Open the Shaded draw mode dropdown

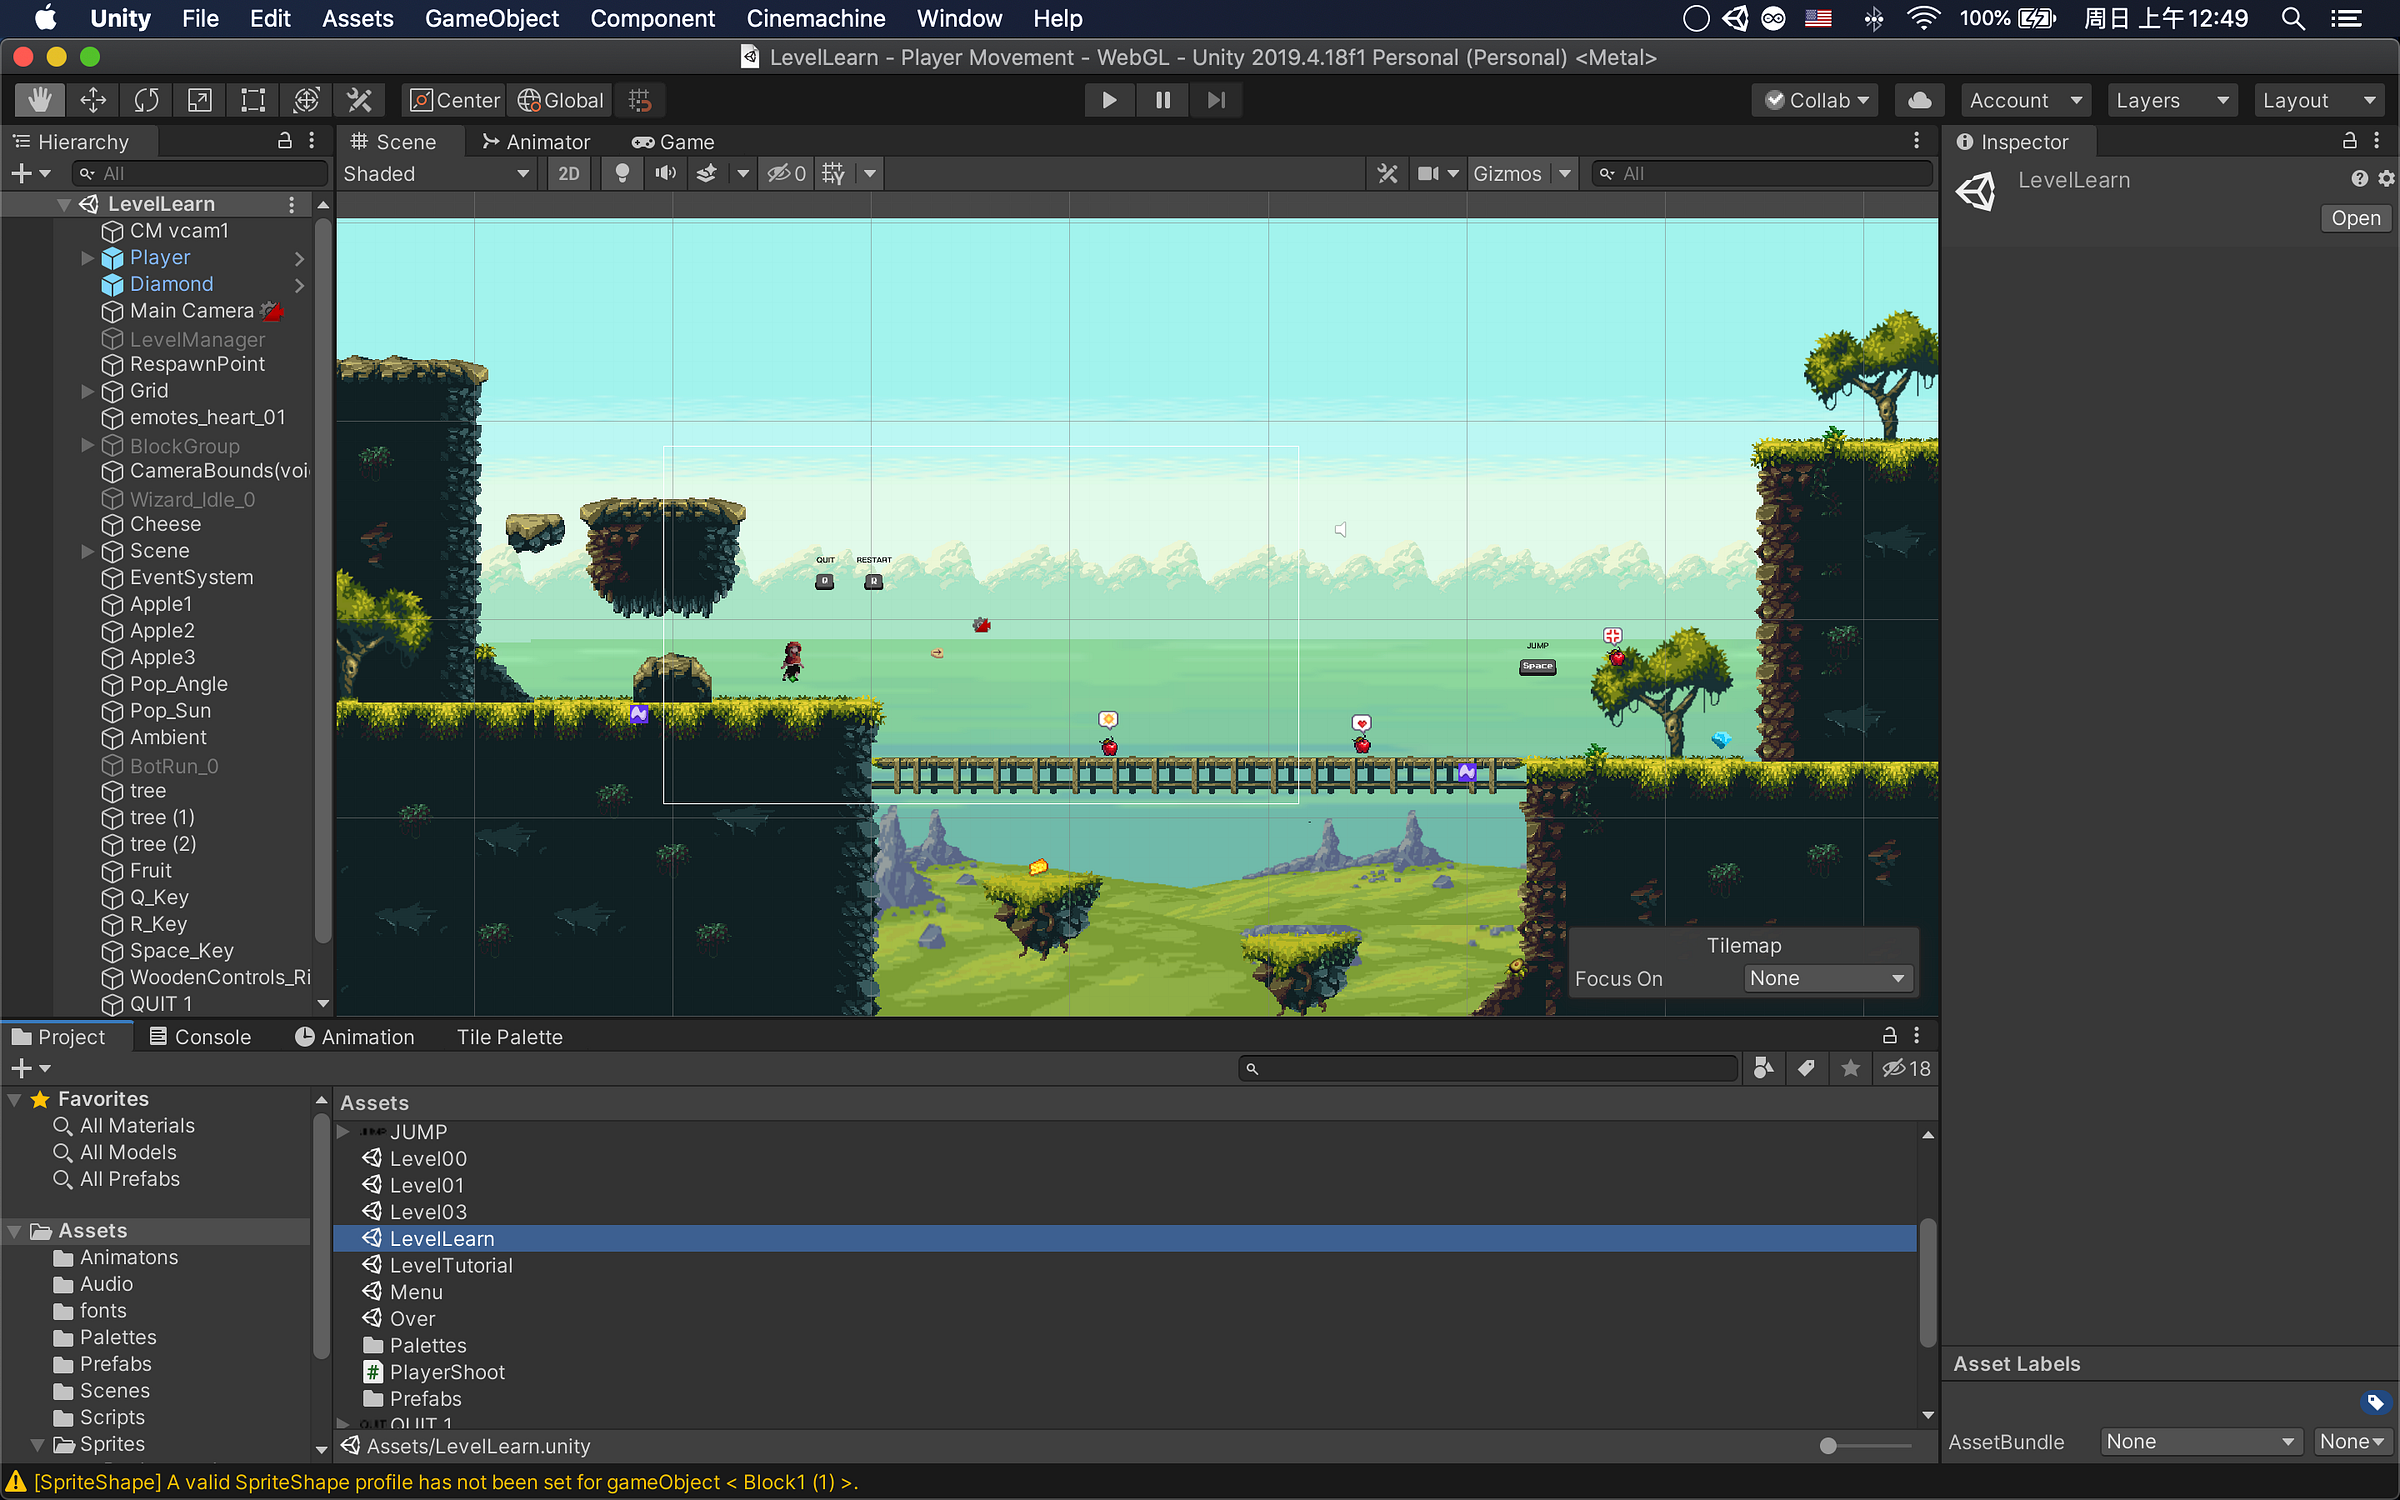click(x=436, y=174)
